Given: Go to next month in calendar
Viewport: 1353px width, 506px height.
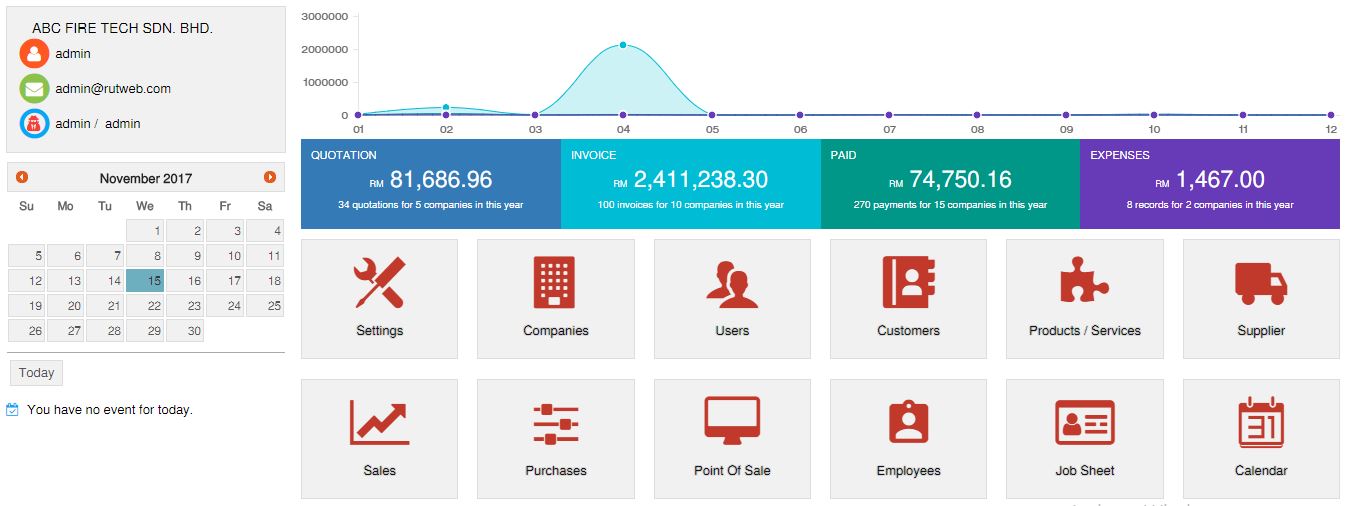Looking at the screenshot, I should 269,178.
